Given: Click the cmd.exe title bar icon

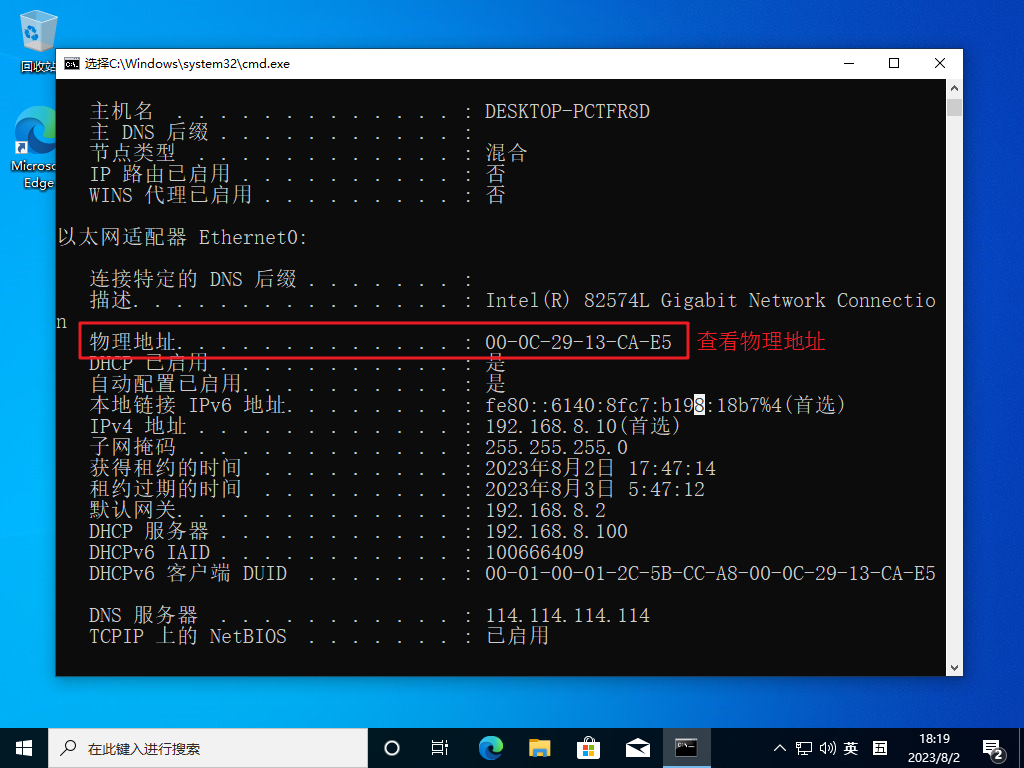Looking at the screenshot, I should (72, 63).
